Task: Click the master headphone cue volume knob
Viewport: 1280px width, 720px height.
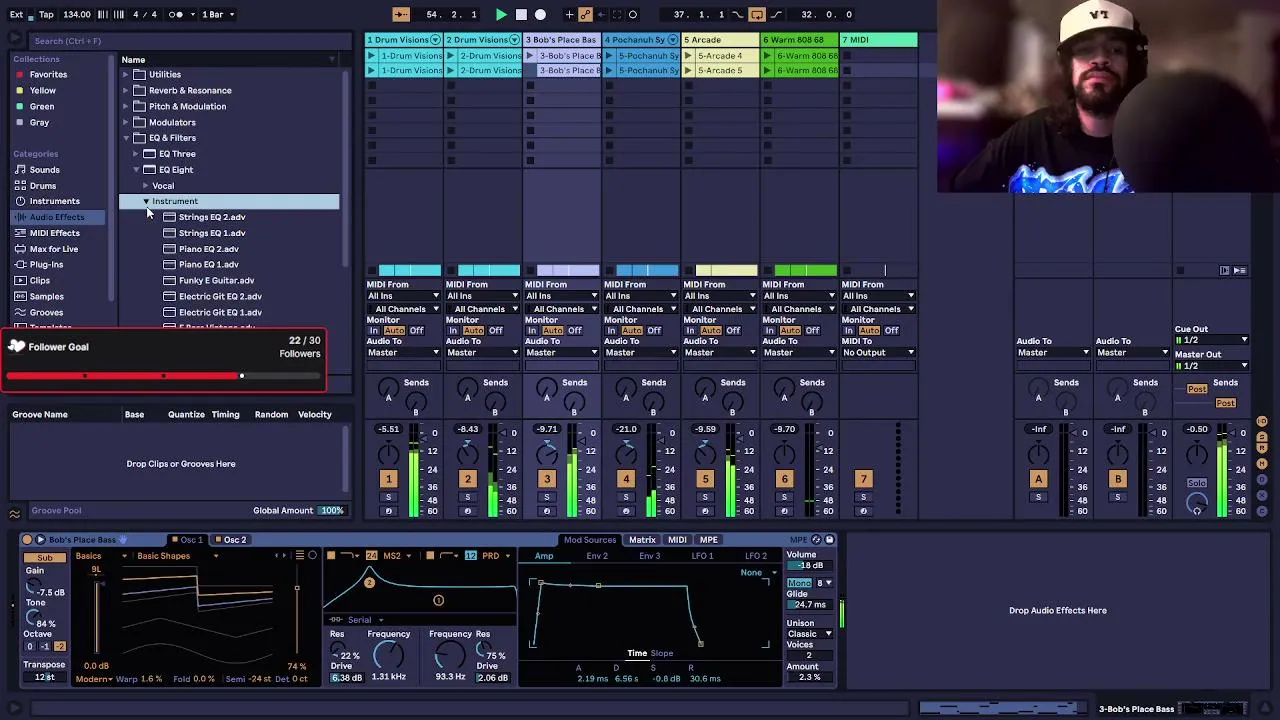Action: [x=1197, y=504]
